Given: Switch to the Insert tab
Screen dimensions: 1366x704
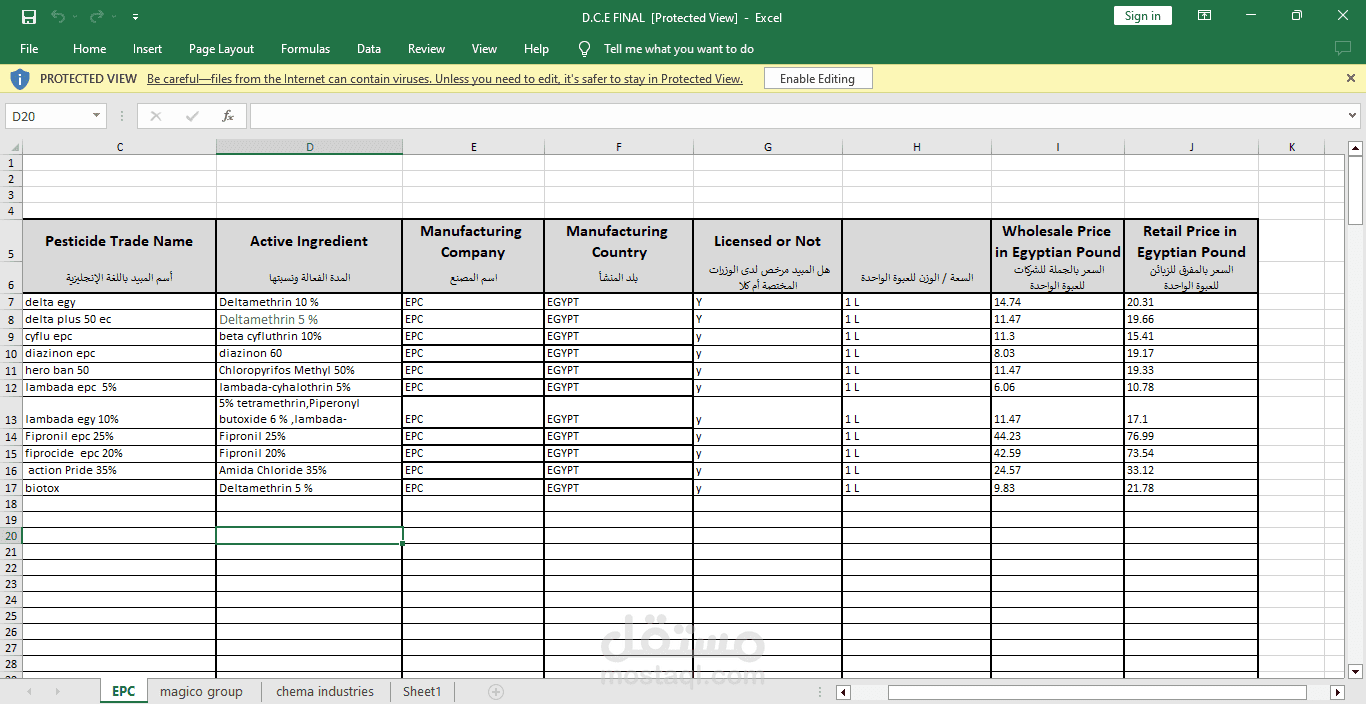Looking at the screenshot, I should pos(147,49).
